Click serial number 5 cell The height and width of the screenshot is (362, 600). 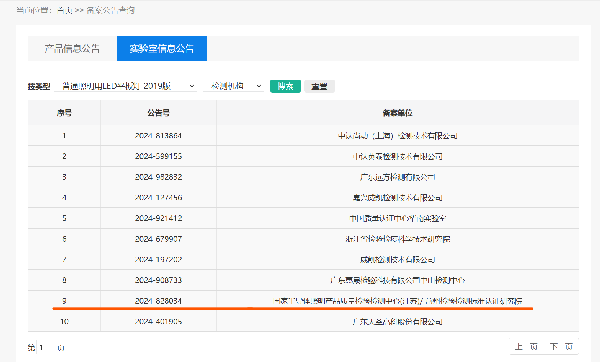click(64, 218)
